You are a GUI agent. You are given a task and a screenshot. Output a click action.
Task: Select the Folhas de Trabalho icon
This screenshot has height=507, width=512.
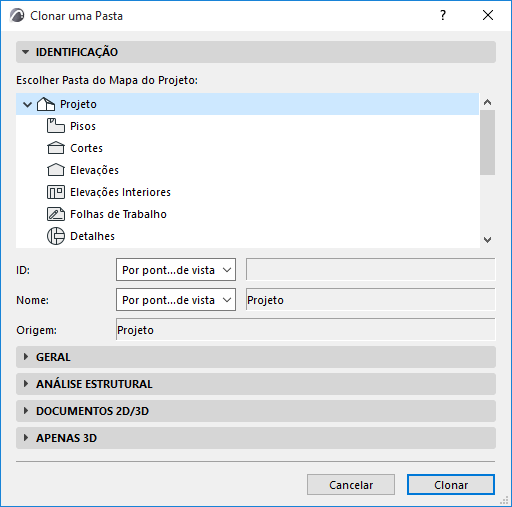[56, 214]
